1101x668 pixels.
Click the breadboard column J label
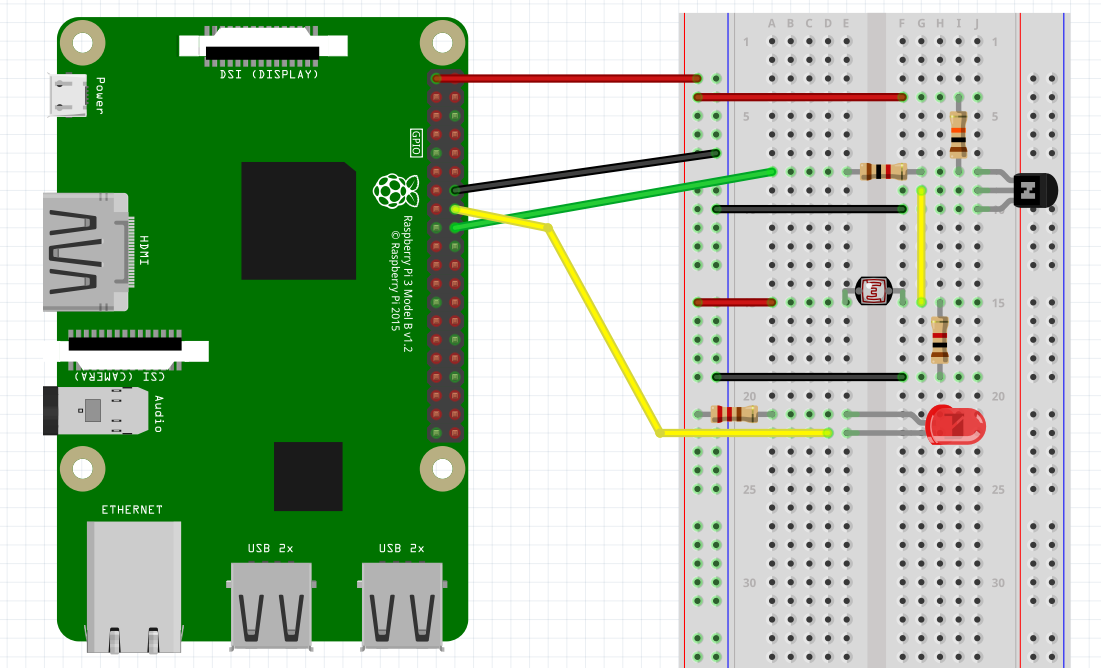click(x=977, y=23)
